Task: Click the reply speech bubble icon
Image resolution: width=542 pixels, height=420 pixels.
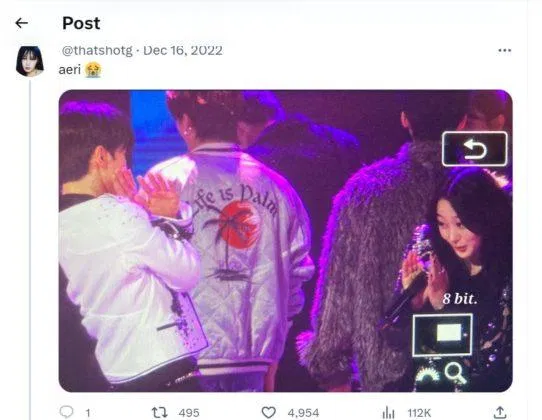Action: click(x=66, y=412)
